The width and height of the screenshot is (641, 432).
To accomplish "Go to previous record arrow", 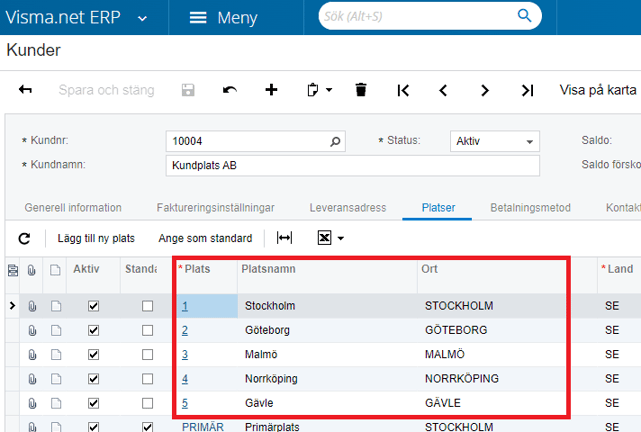I will coord(443,90).
